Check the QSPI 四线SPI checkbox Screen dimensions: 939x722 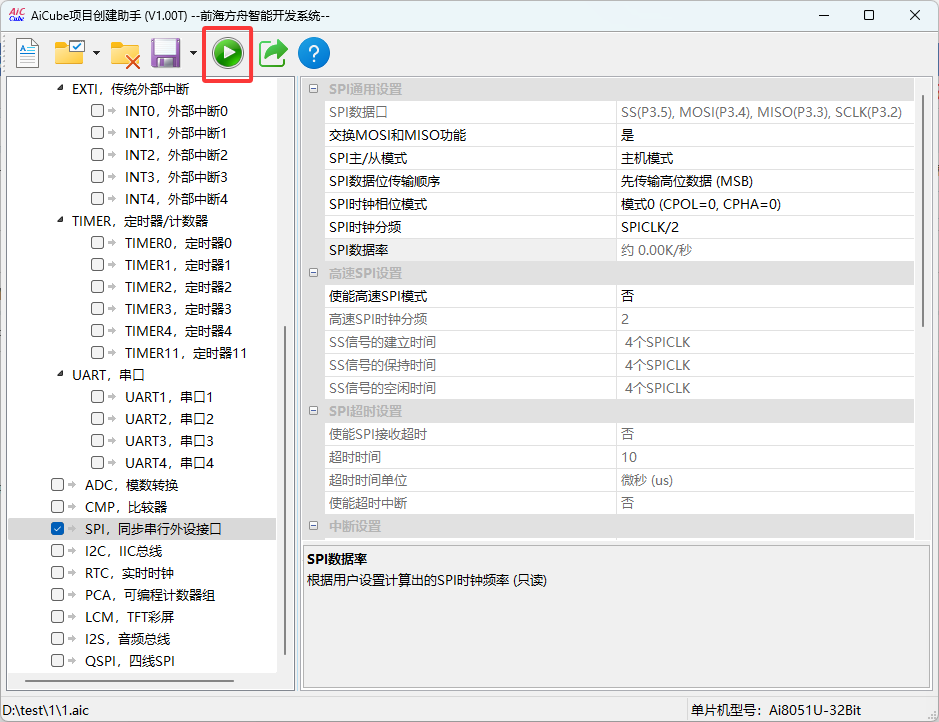point(57,660)
